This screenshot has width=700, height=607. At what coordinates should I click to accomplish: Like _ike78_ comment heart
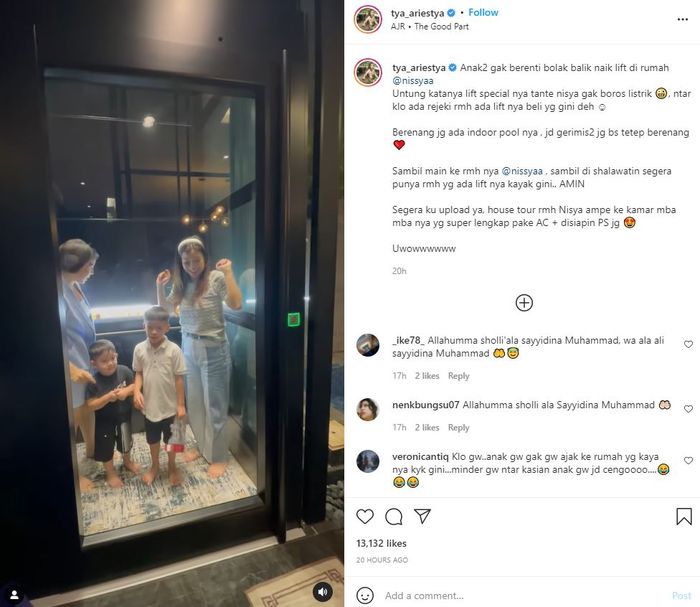click(x=688, y=344)
